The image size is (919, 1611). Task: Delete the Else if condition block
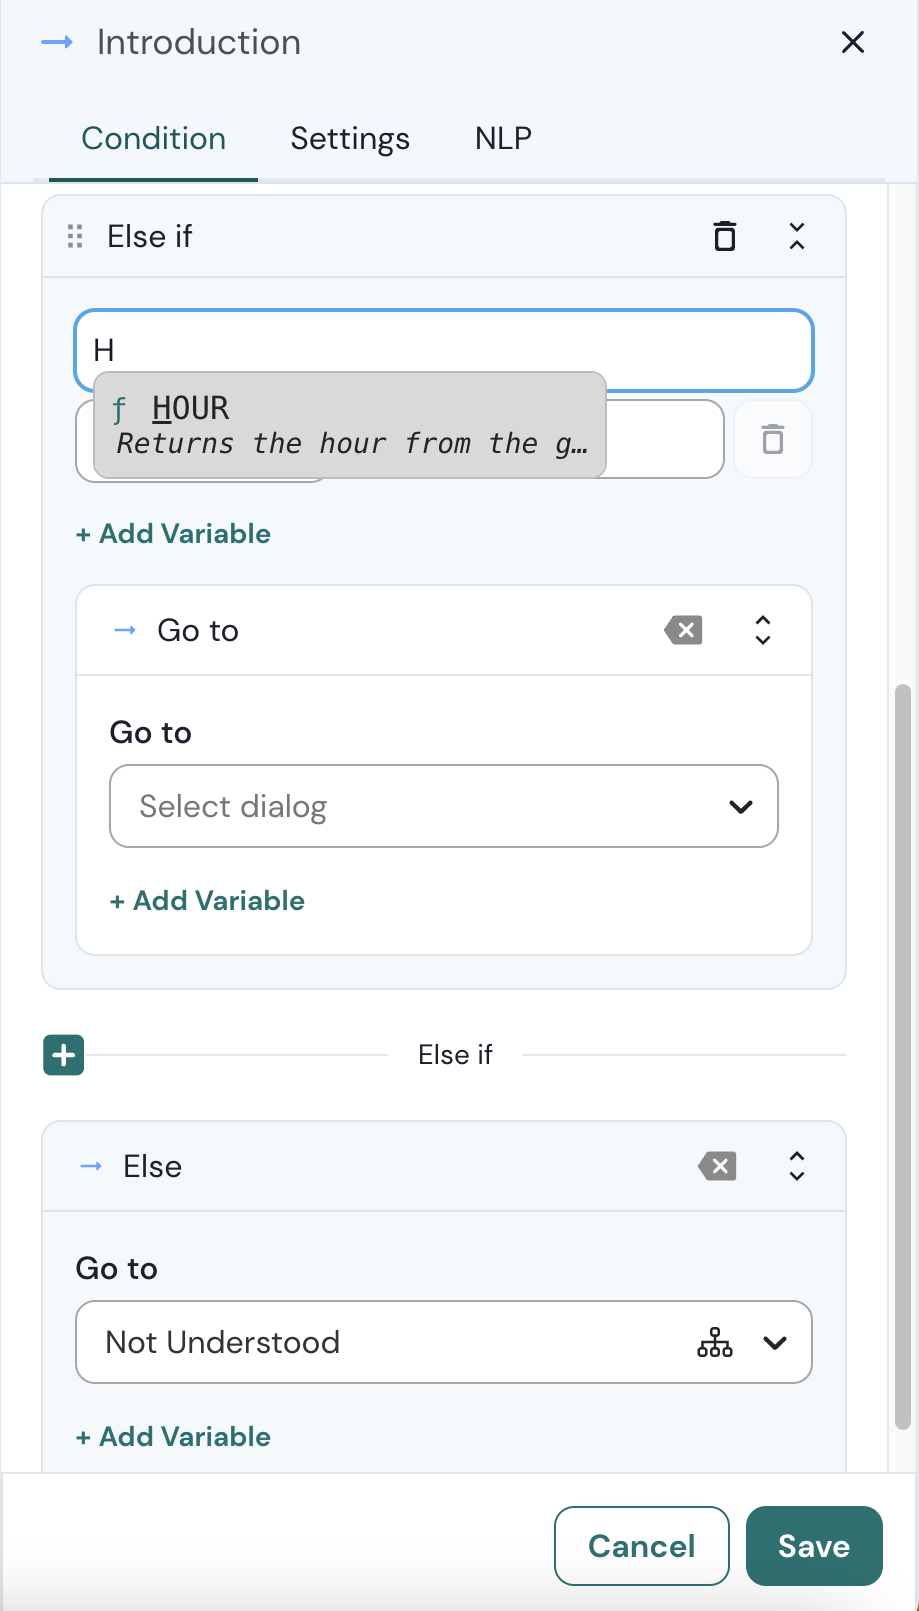[725, 237]
